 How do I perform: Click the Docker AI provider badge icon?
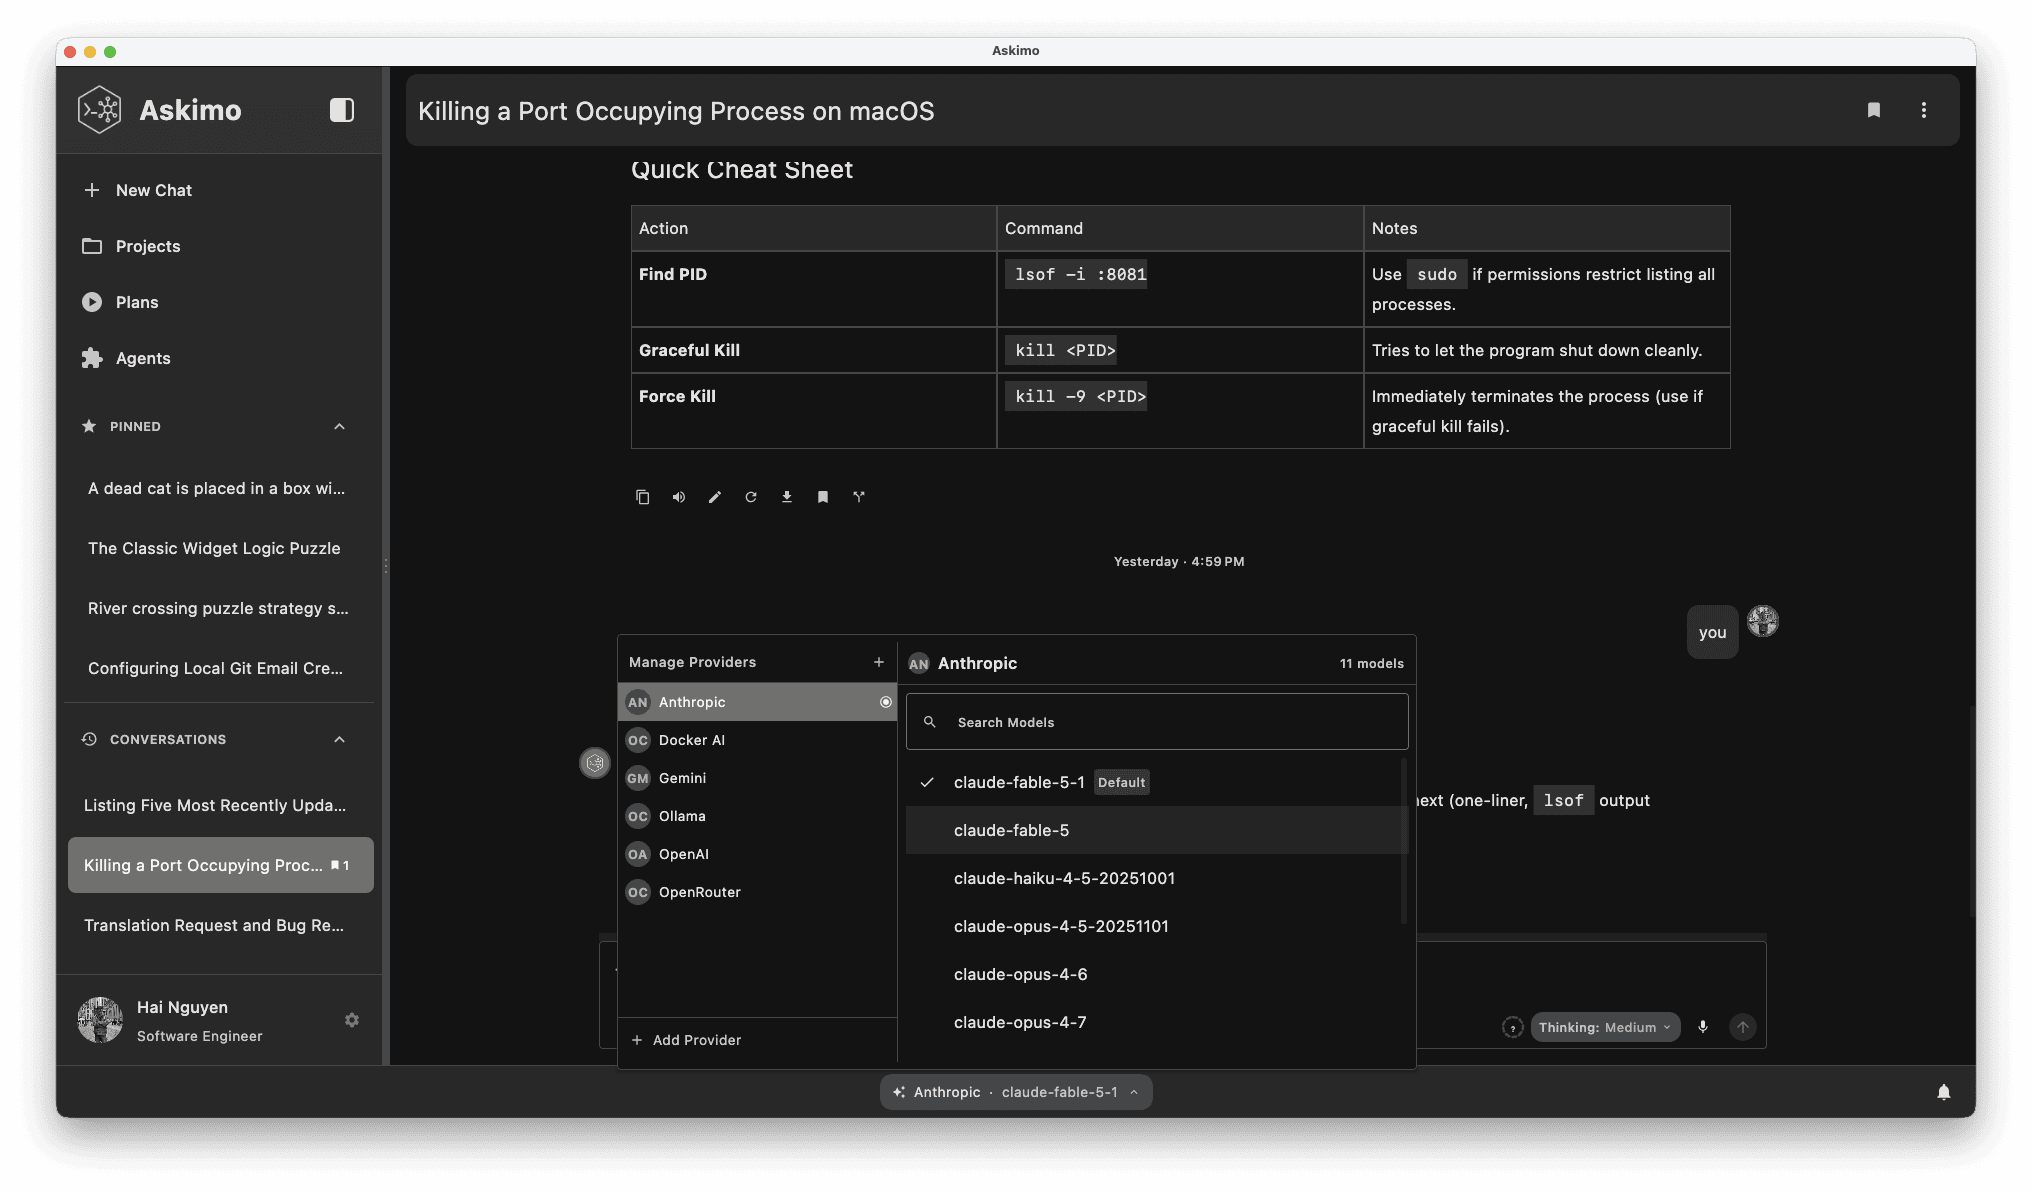pyautogui.click(x=638, y=740)
